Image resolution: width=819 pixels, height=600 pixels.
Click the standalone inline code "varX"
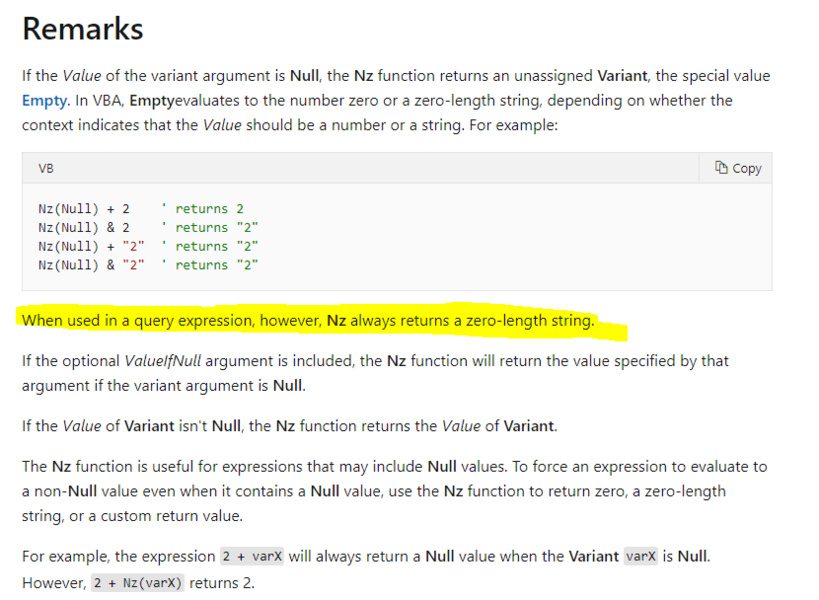640,557
